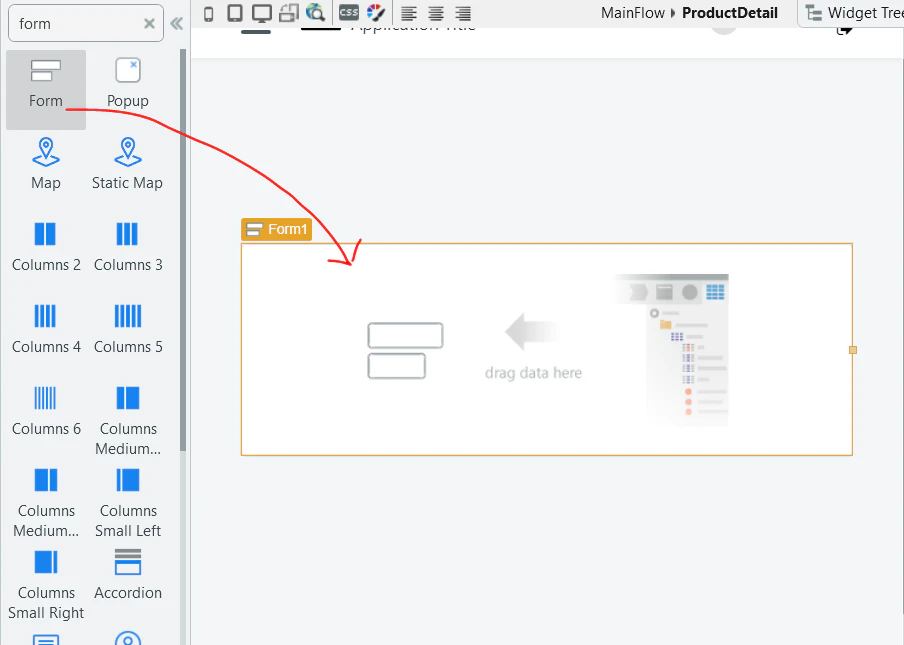Image resolution: width=904 pixels, height=645 pixels.
Task: Select the Columns Small Left widget
Action: 127,503
